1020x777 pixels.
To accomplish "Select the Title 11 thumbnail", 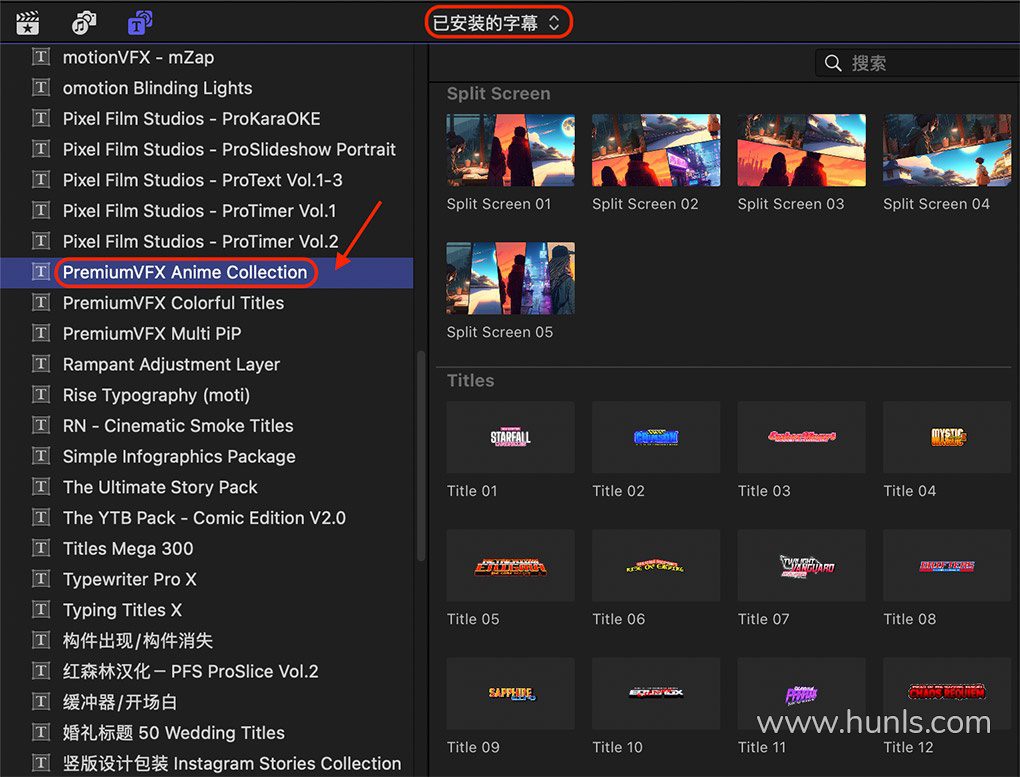I will (801, 694).
